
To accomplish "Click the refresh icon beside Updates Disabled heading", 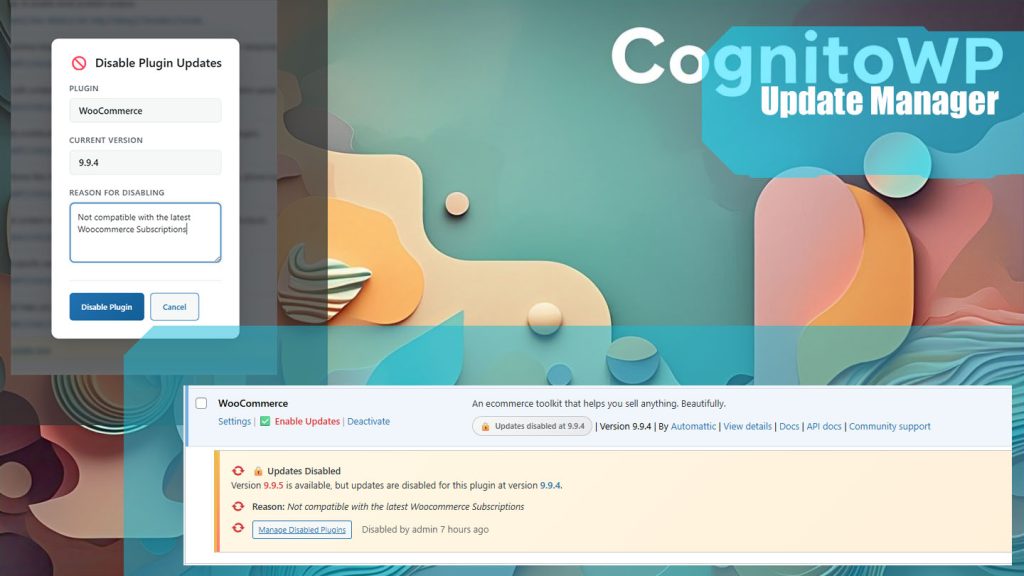I will (x=238, y=470).
